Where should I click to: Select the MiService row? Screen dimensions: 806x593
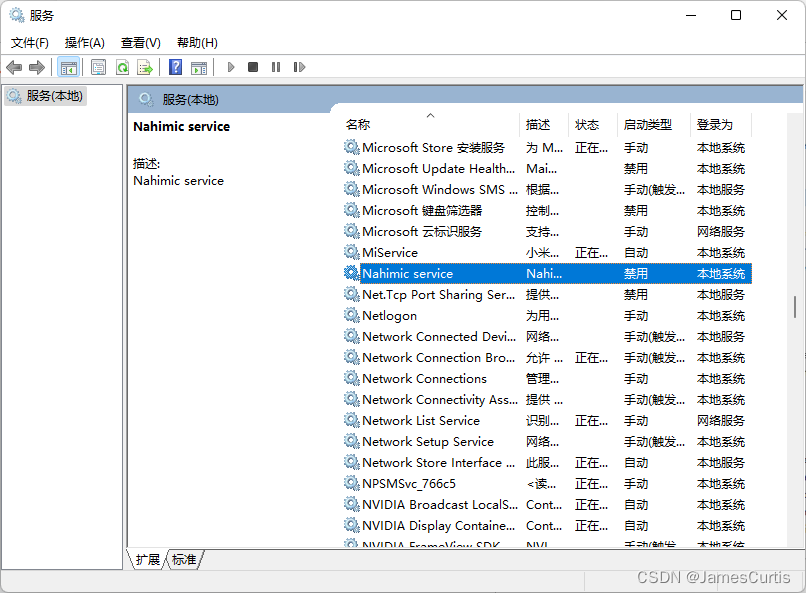(547, 253)
